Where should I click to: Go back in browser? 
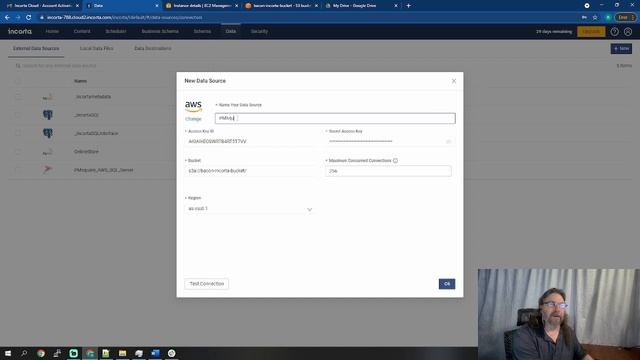[x=7, y=18]
